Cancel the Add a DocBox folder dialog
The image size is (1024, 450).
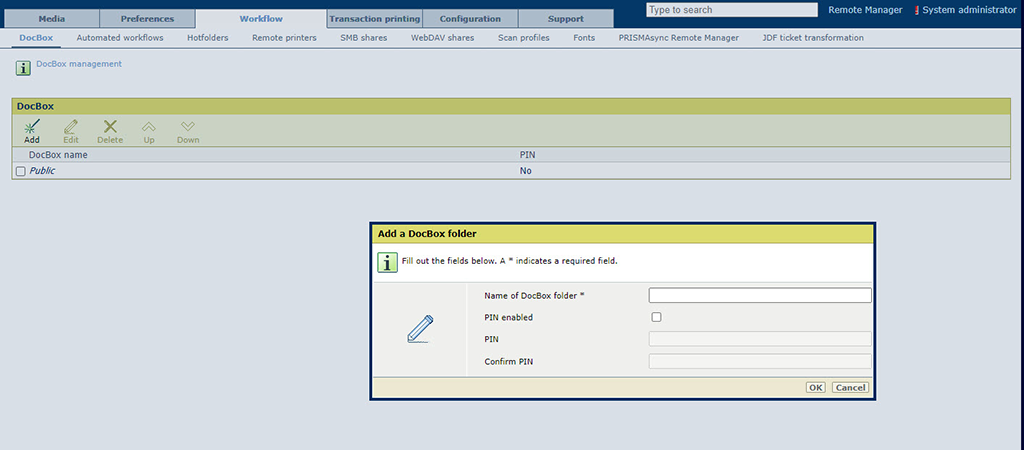849,387
